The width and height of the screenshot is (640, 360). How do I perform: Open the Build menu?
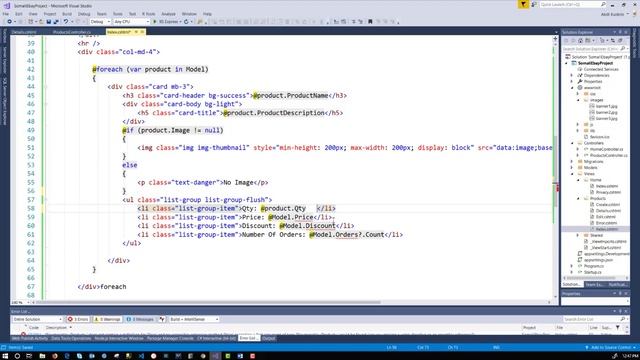pyautogui.click(x=67, y=14)
